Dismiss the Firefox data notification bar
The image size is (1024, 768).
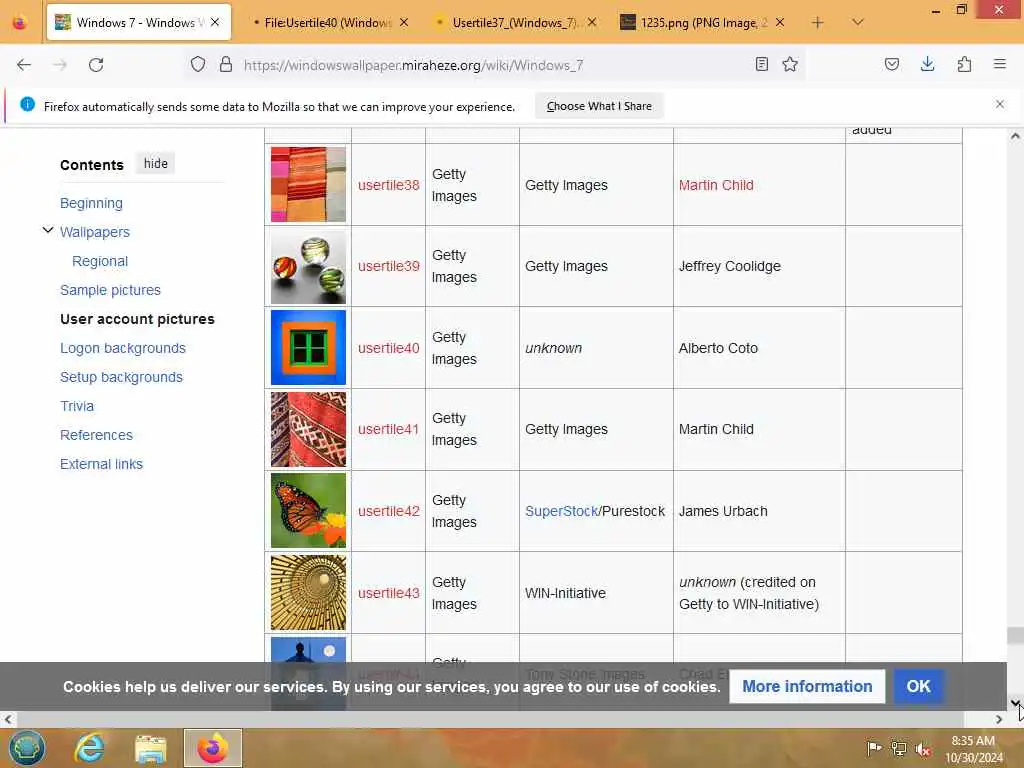(999, 104)
